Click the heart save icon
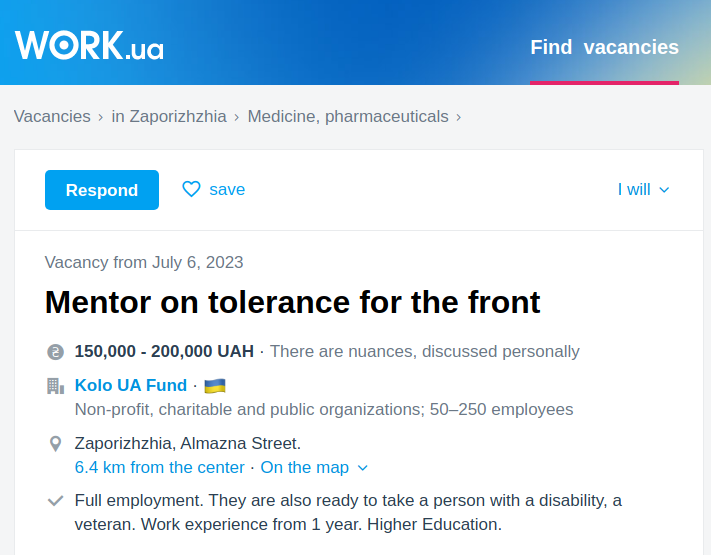This screenshot has height=555, width=711. [191, 189]
